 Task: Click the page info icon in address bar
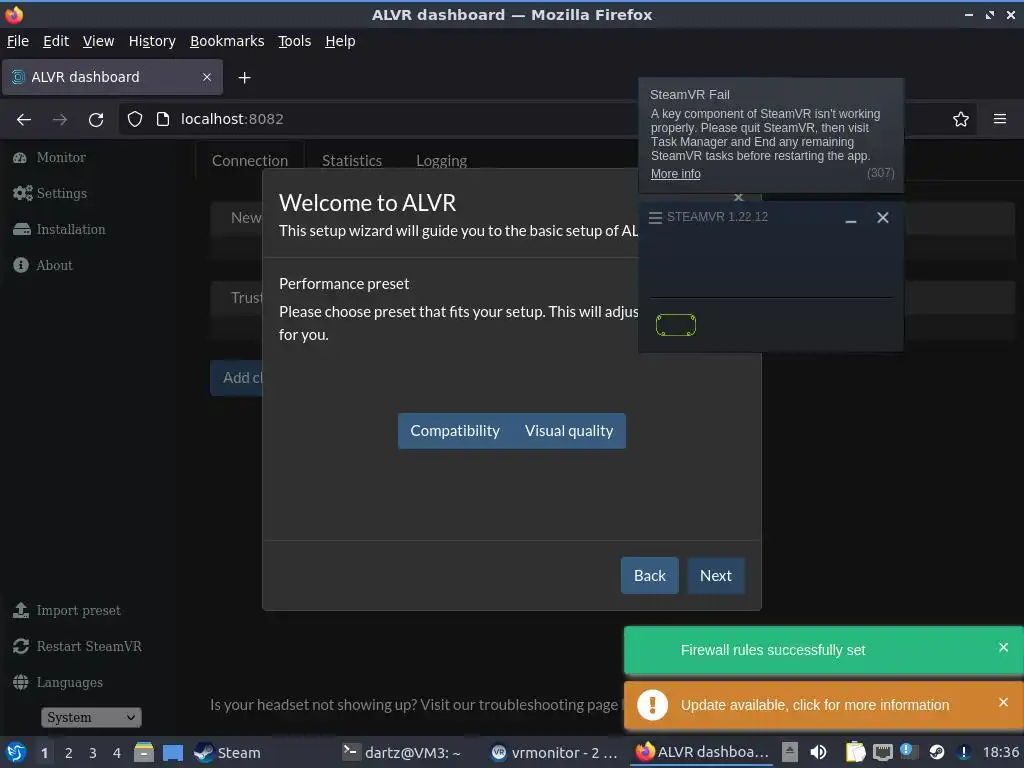pos(163,119)
